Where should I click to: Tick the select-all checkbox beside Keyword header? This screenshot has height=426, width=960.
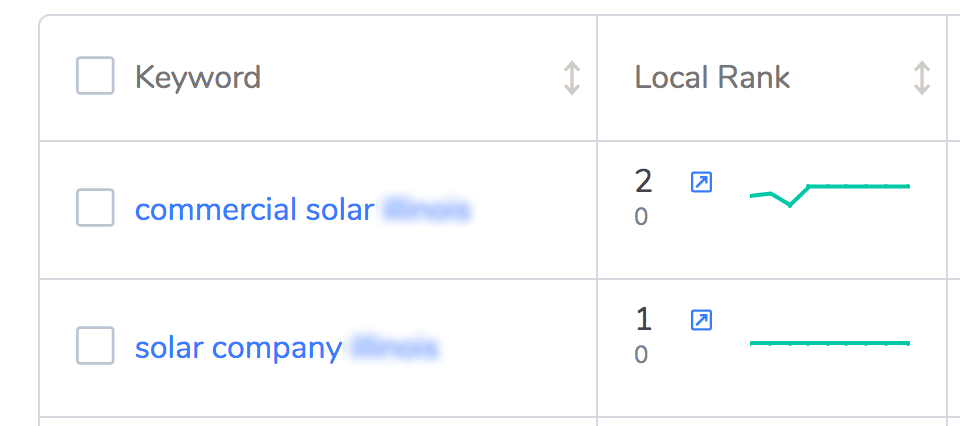click(x=95, y=76)
